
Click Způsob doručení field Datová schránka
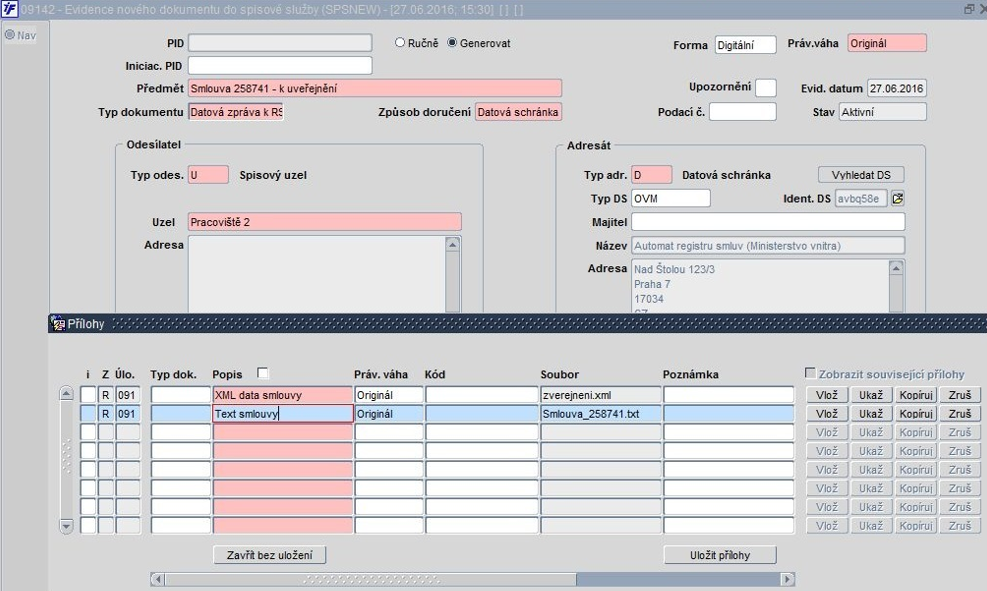(518, 112)
